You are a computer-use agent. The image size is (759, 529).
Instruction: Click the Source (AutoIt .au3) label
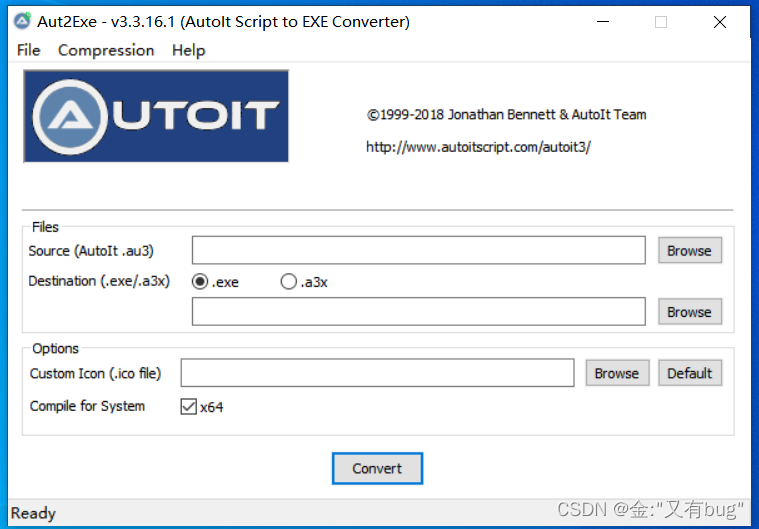click(91, 251)
